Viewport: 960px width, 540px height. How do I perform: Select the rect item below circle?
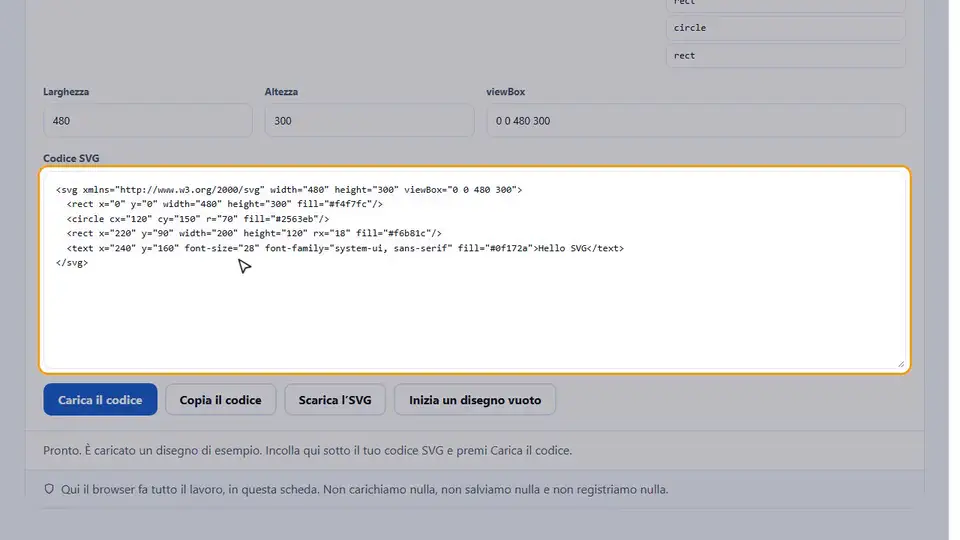(x=786, y=56)
